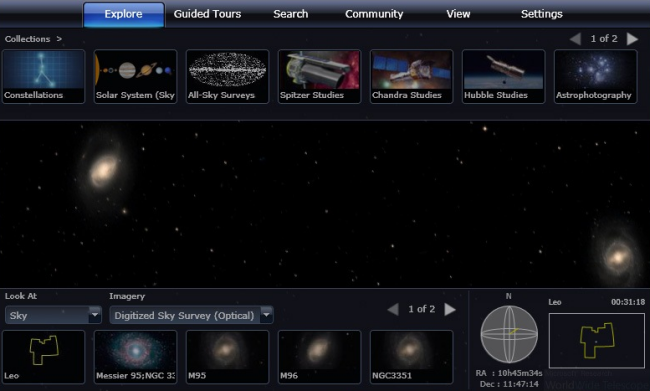Open the Astrophotography collection
Image resolution: width=650 pixels, height=391 pixels.
click(x=596, y=76)
